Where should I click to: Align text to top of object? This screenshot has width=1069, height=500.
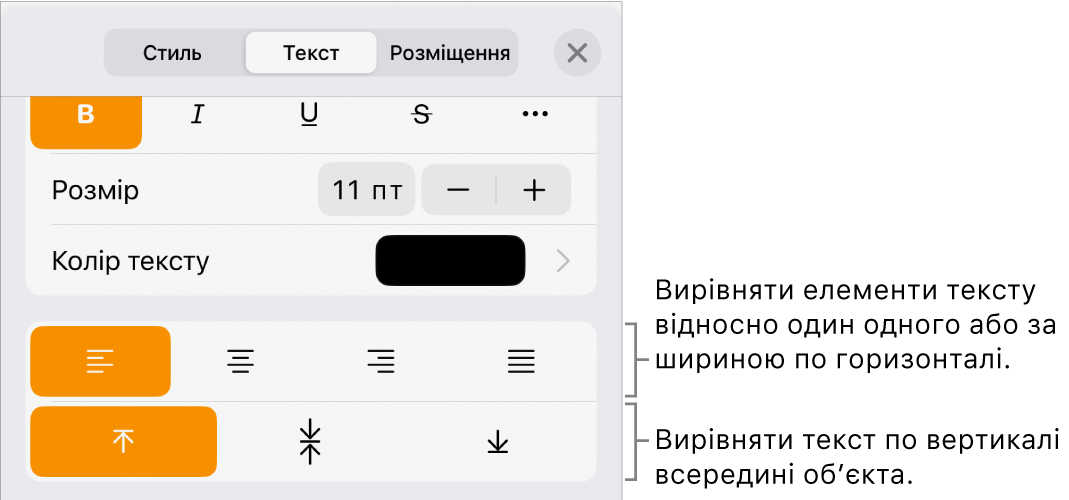click(123, 441)
